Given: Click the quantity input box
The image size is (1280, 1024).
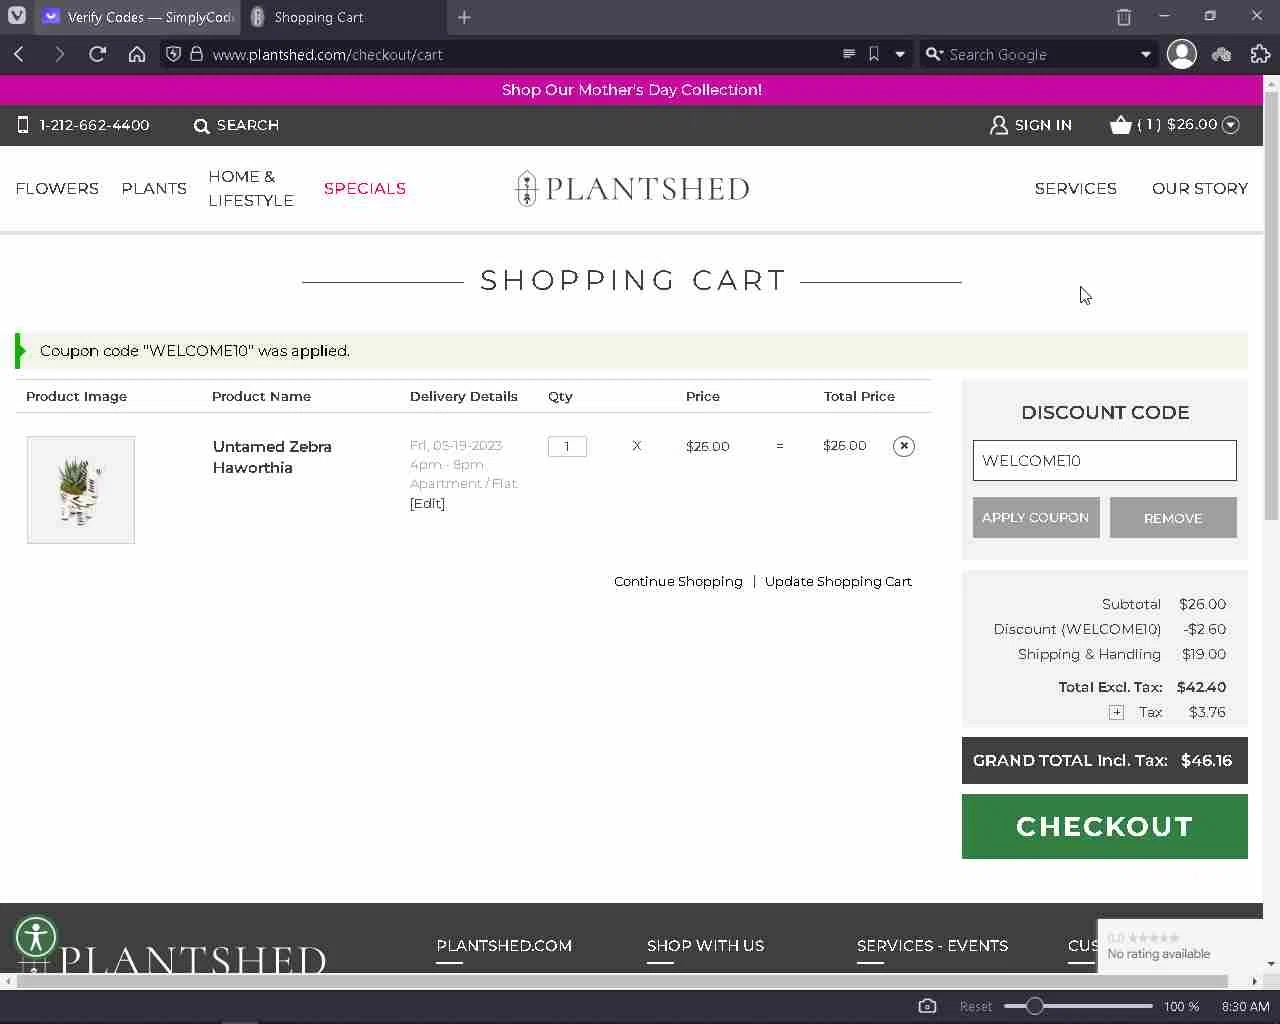Looking at the screenshot, I should click(x=567, y=446).
